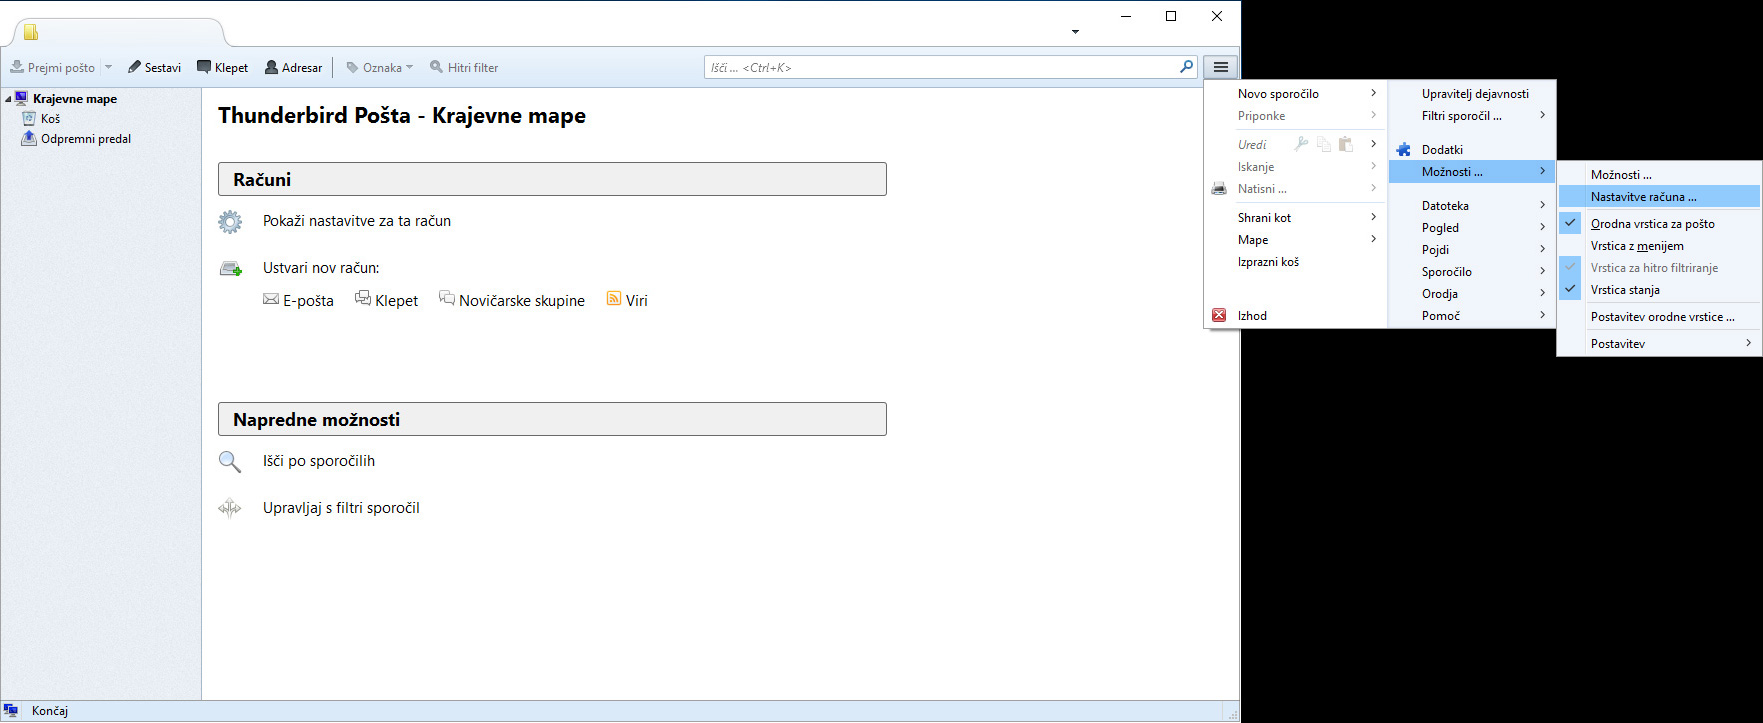Click the gear icon for account settings

230,222
